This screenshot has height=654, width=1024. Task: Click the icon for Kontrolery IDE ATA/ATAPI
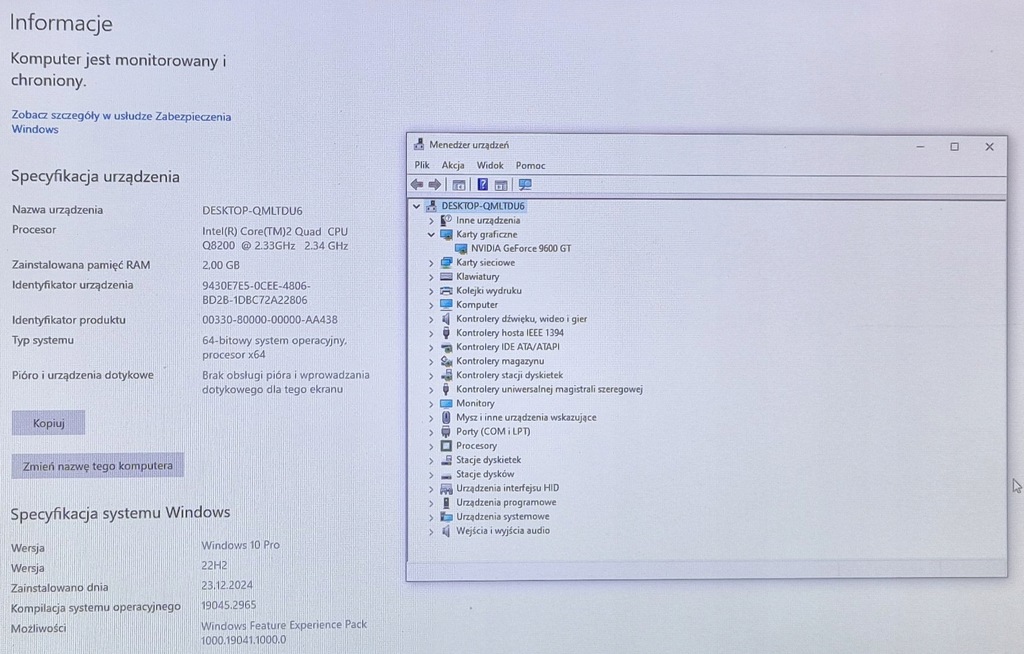[x=446, y=347]
